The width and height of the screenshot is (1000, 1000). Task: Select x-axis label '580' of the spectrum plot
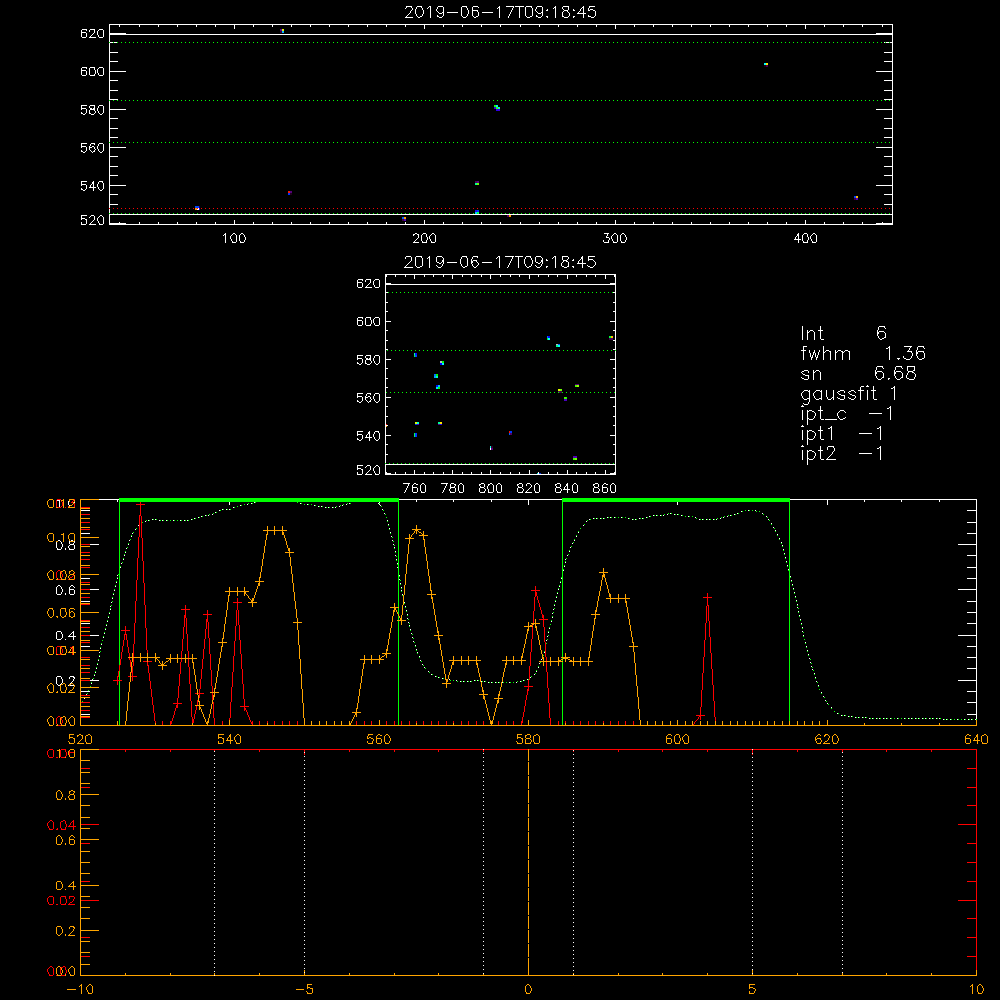tap(528, 739)
